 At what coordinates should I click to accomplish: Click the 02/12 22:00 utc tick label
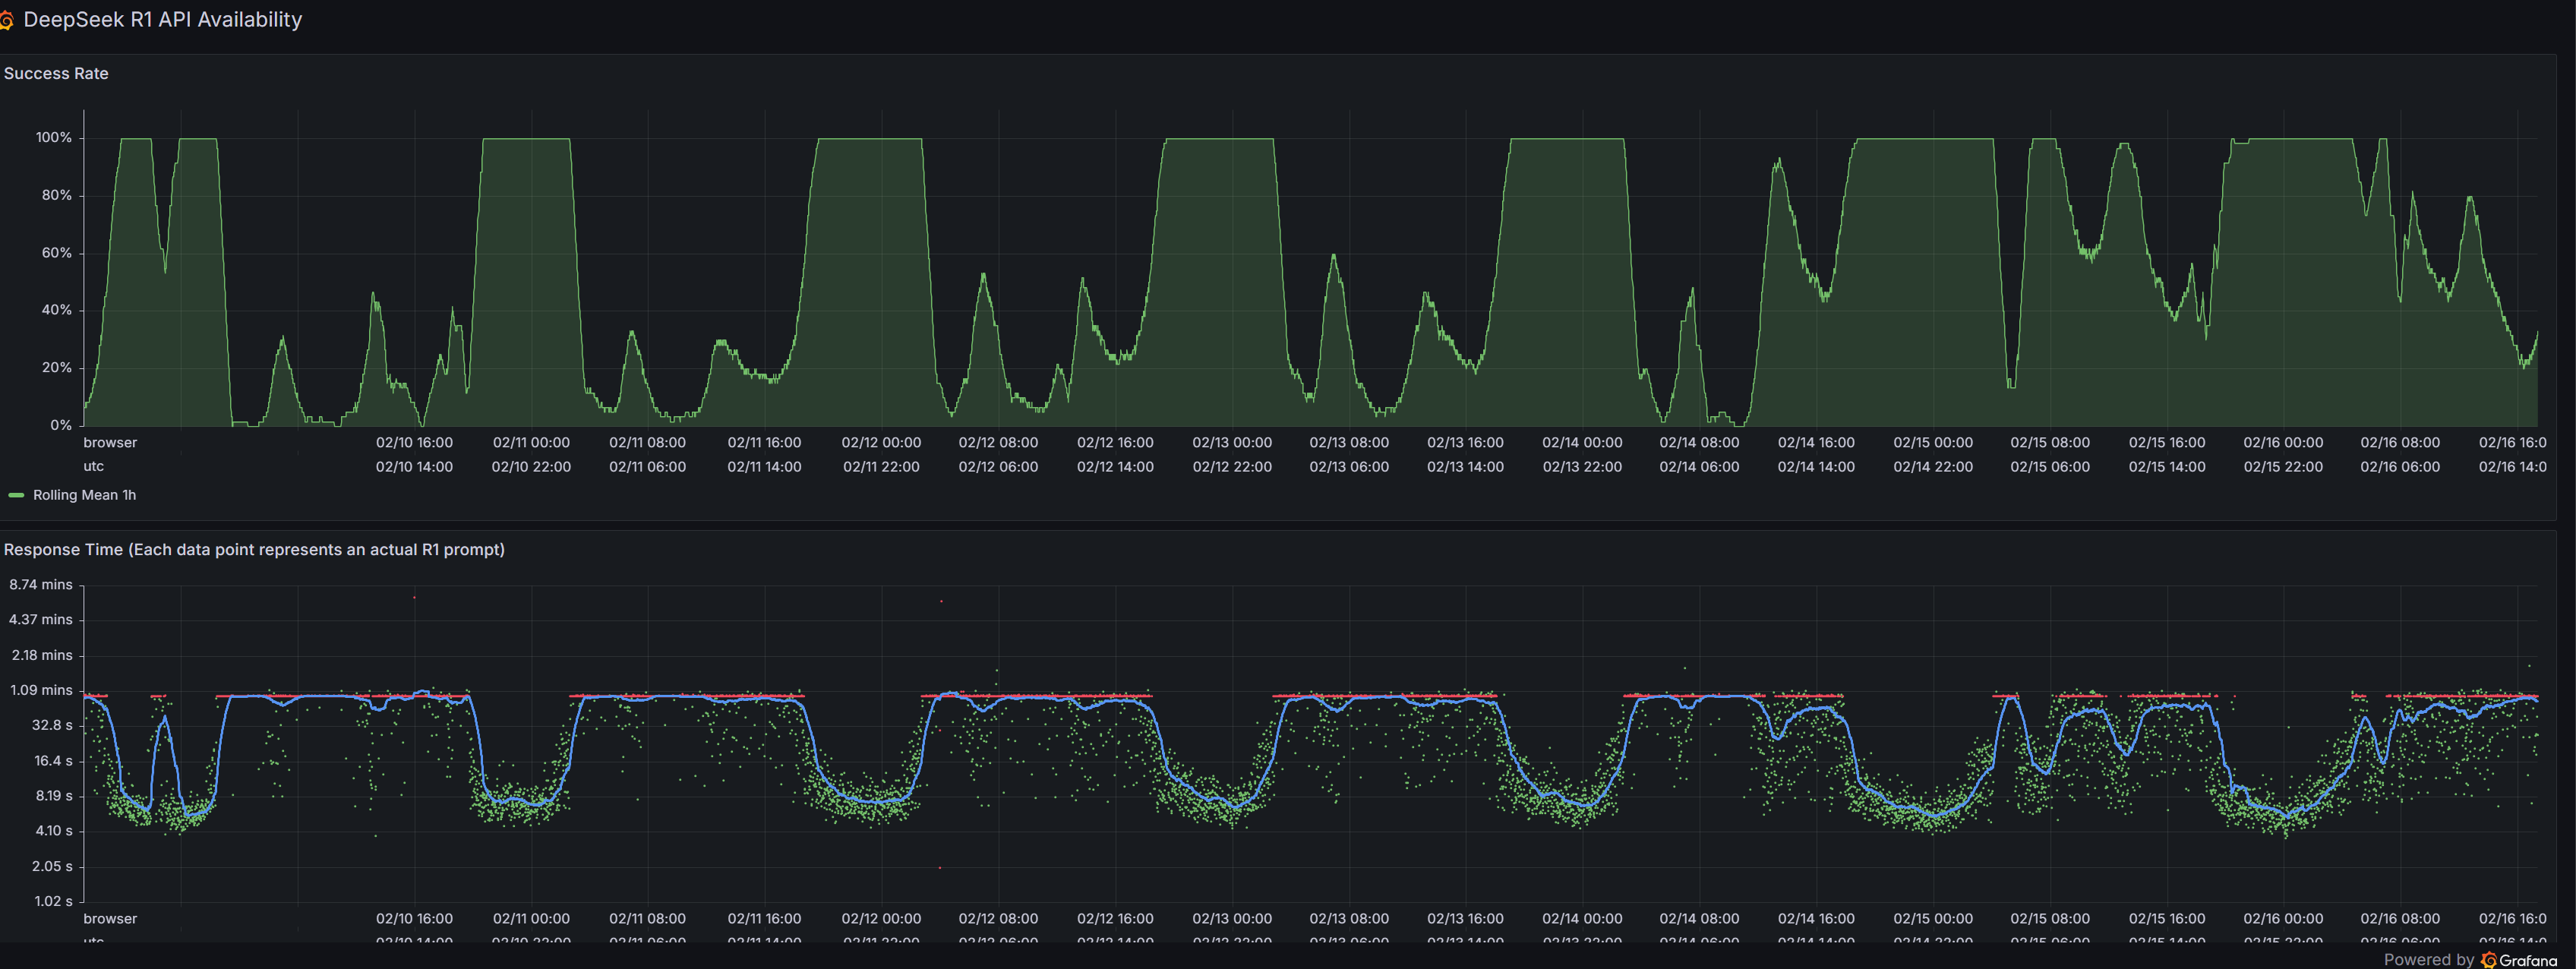(x=1232, y=467)
